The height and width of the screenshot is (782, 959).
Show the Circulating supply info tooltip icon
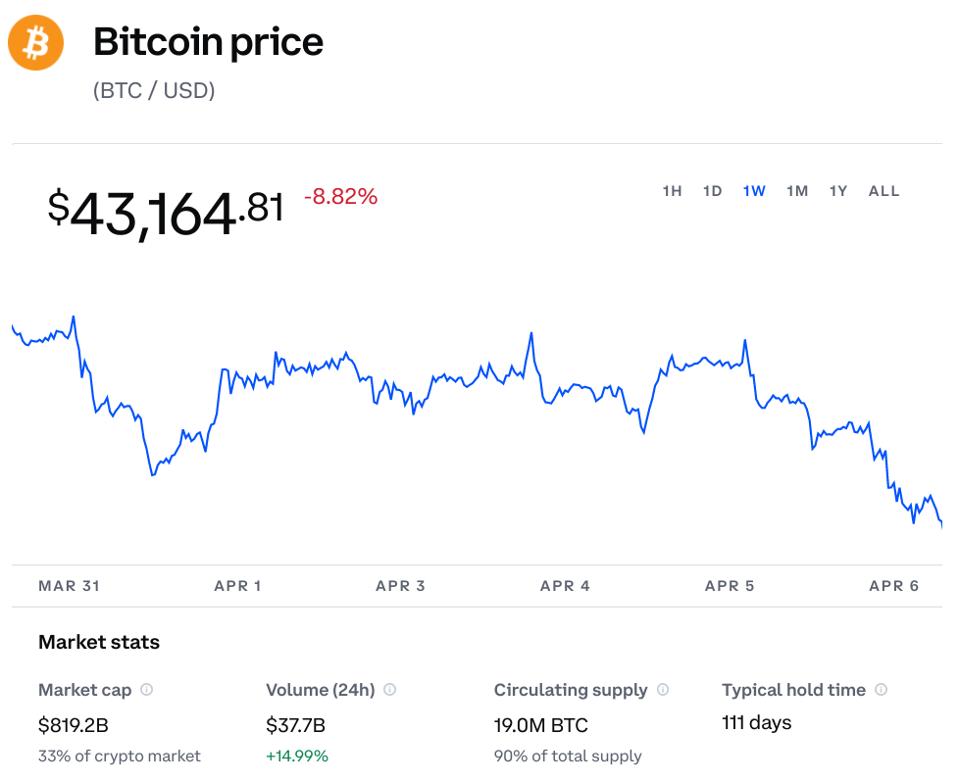click(x=663, y=690)
